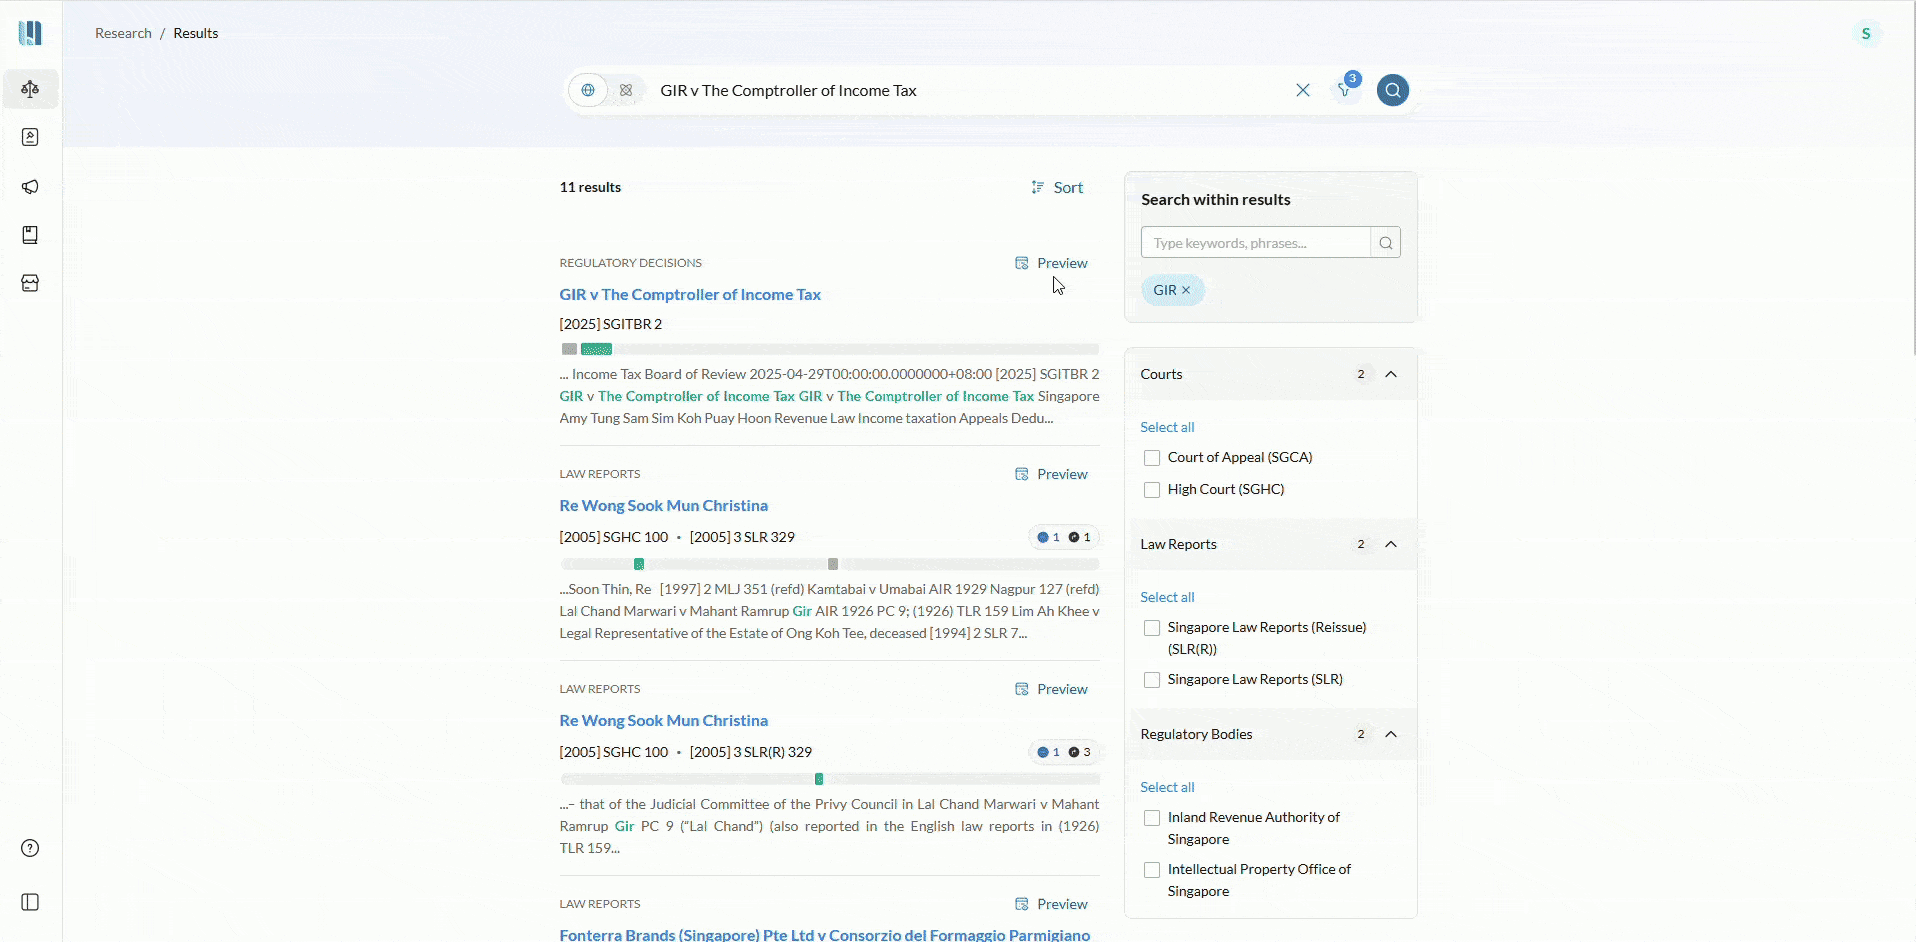This screenshot has width=1916, height=942.
Task: Open the megaphone announcements sidebar icon
Action: pos(30,187)
